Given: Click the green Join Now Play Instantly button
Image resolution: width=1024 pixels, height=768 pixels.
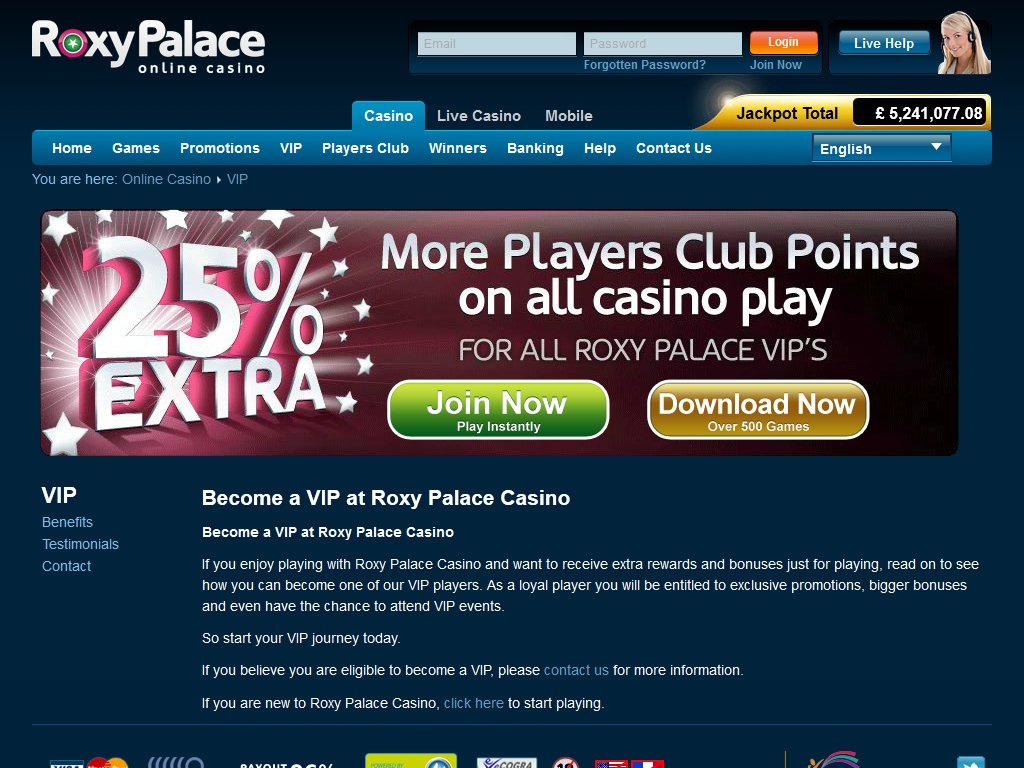Looking at the screenshot, I should tap(498, 409).
